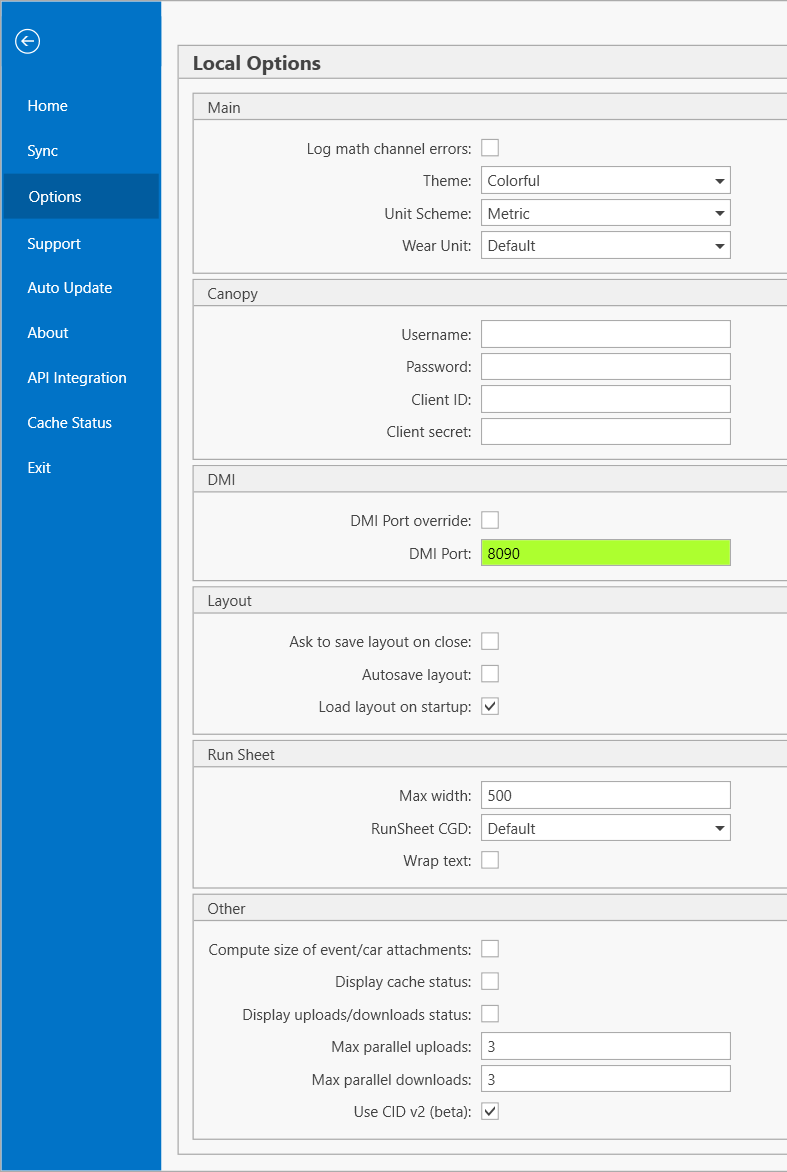The width and height of the screenshot is (787, 1172).
Task: Open the RunSheet CGD dropdown
Action: click(x=605, y=828)
